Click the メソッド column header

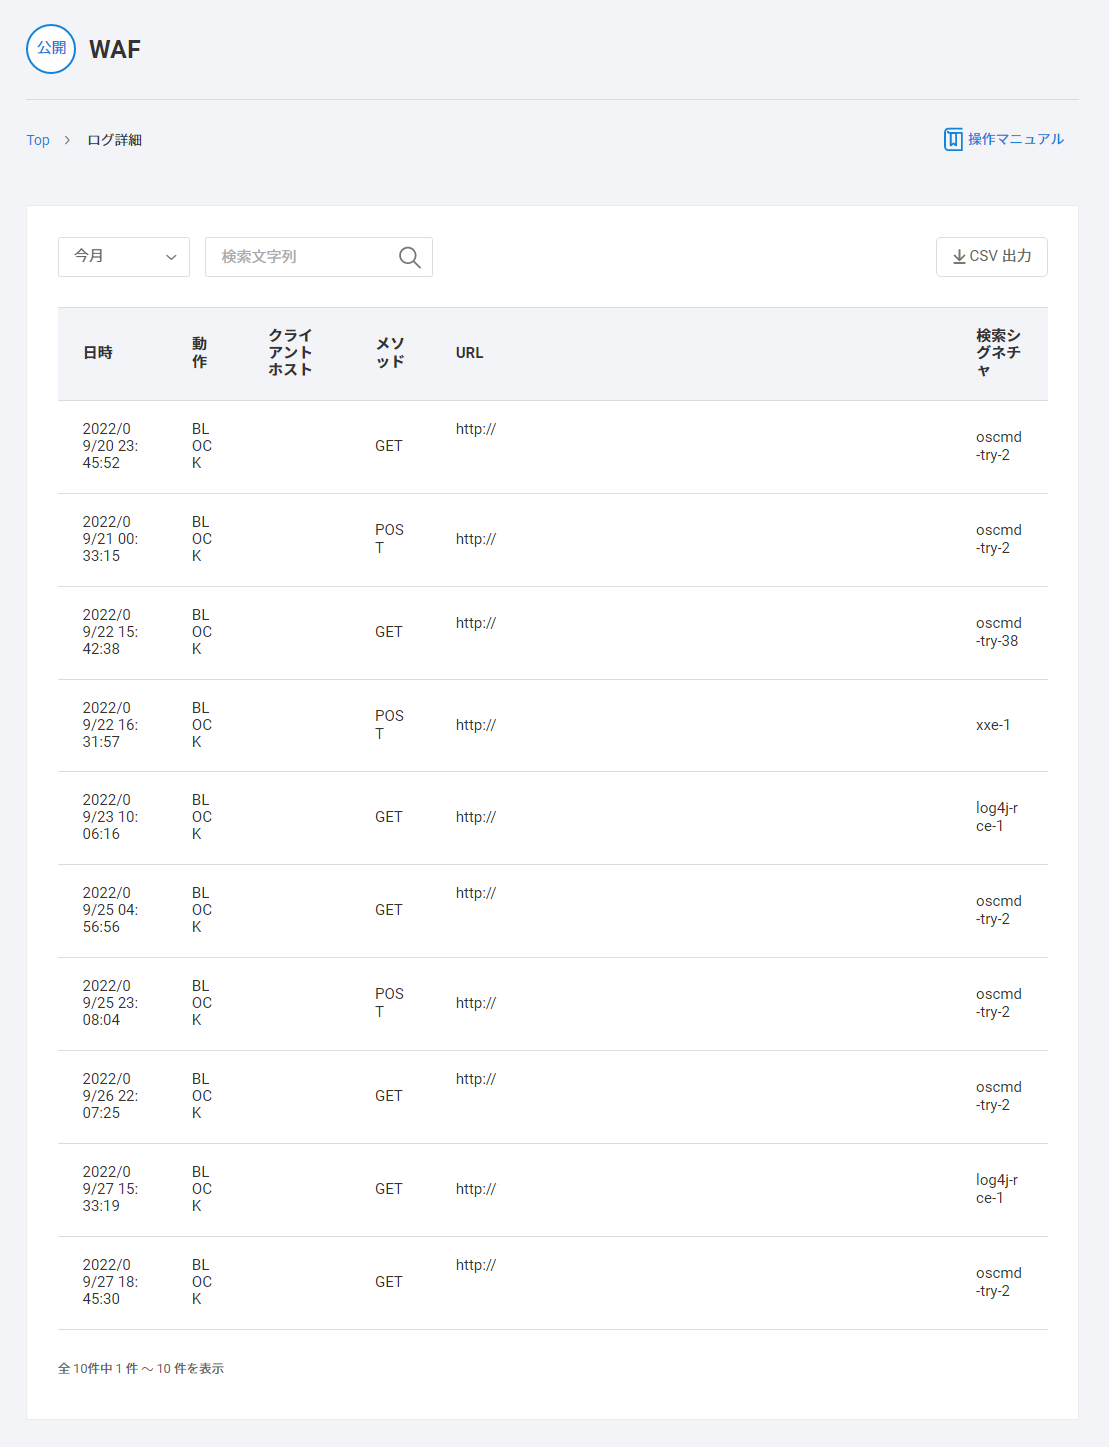click(390, 353)
